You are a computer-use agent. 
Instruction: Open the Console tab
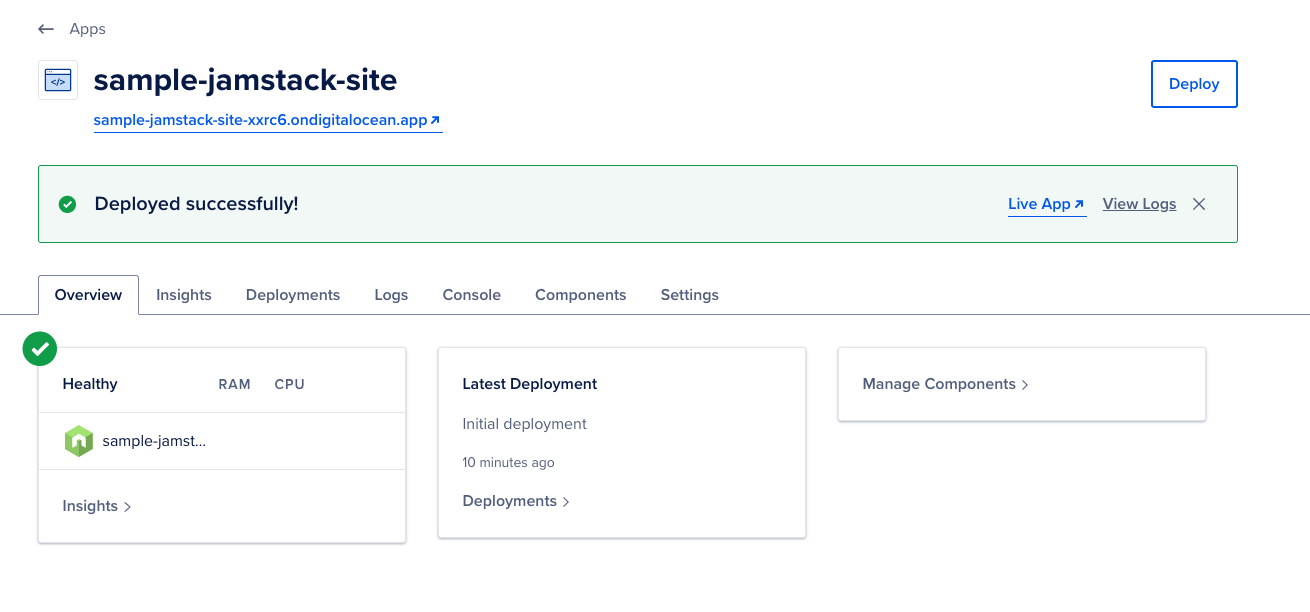click(x=472, y=295)
